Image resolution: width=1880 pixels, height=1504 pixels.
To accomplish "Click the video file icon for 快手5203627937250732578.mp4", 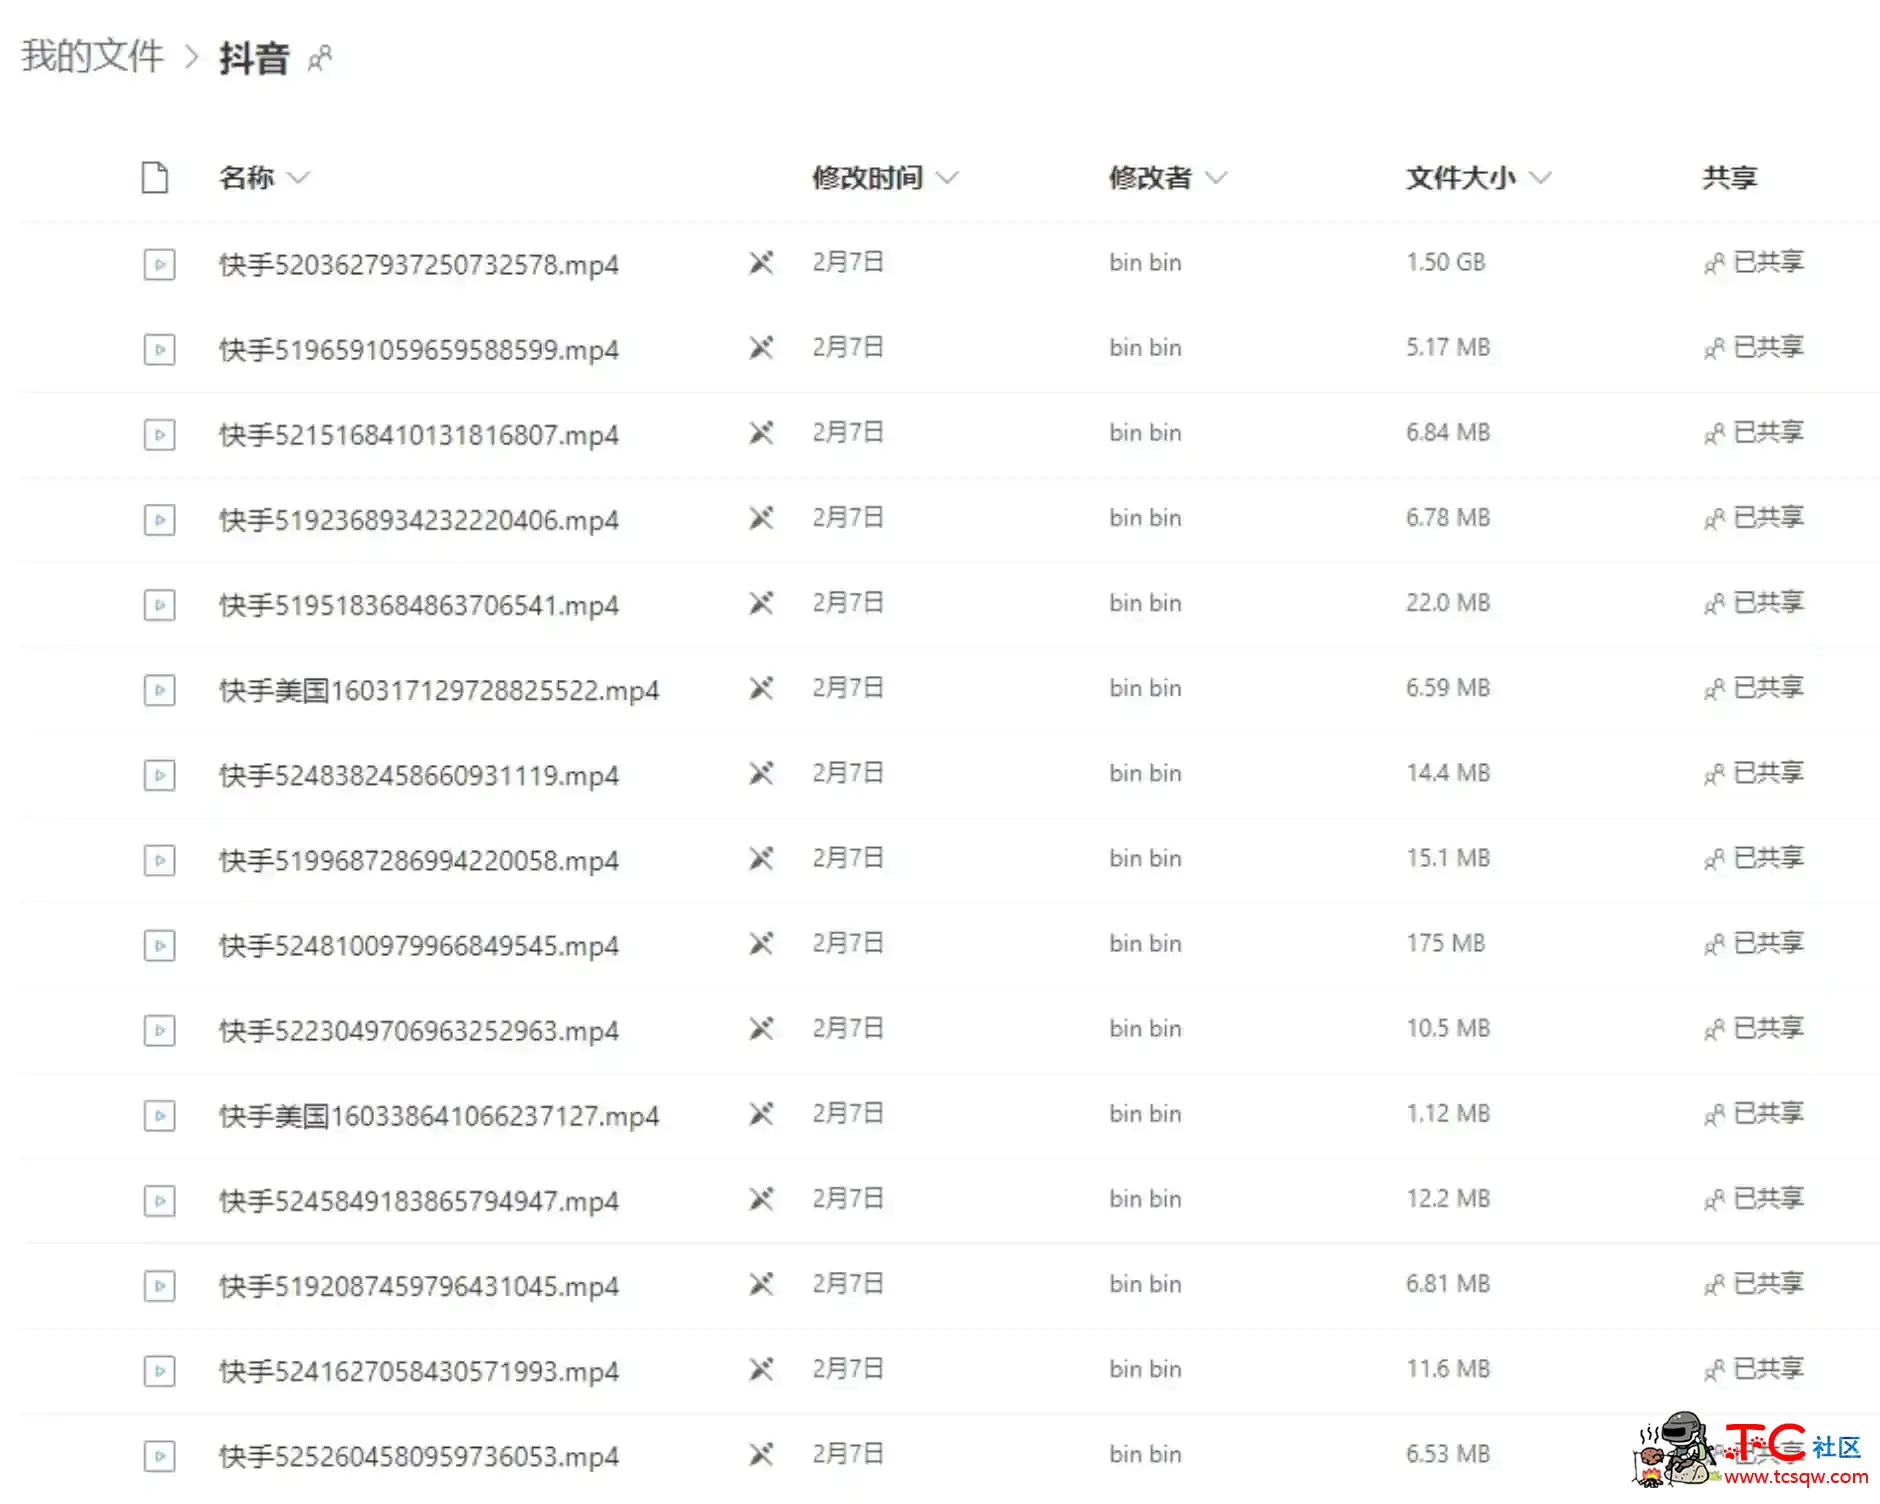I will coord(159,264).
